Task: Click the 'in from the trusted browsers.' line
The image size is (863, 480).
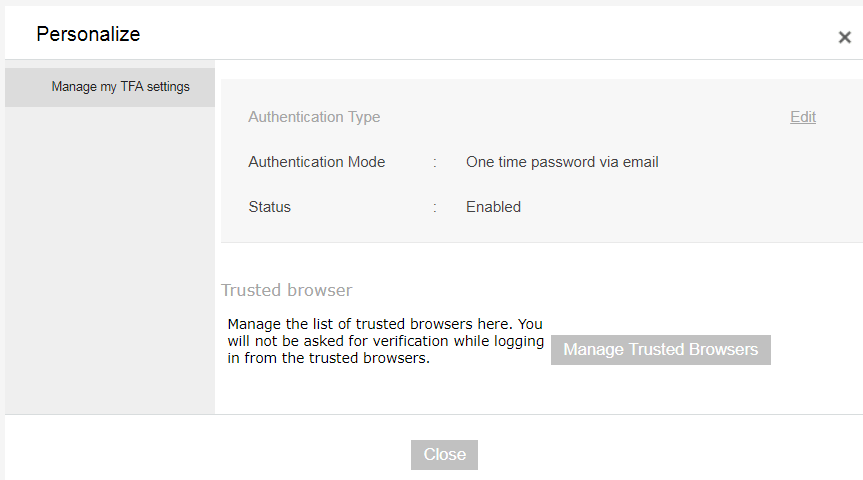Action: [x=328, y=360]
